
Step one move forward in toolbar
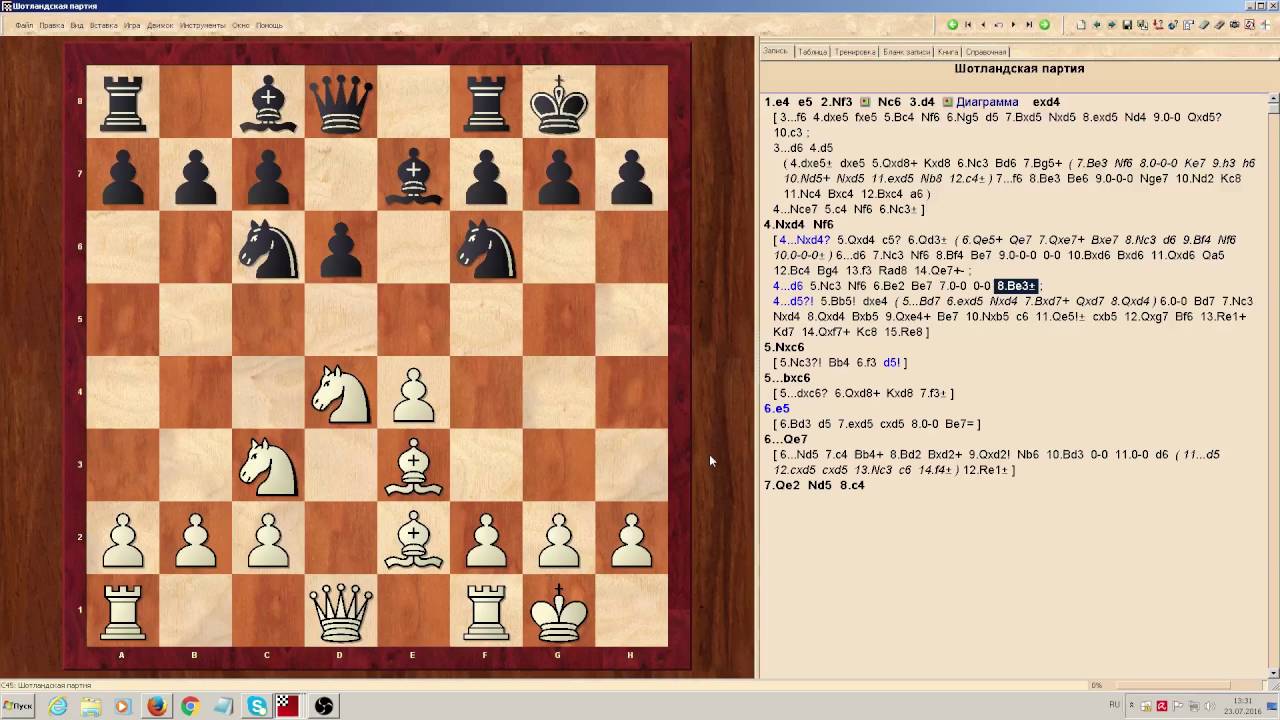coord(1013,25)
